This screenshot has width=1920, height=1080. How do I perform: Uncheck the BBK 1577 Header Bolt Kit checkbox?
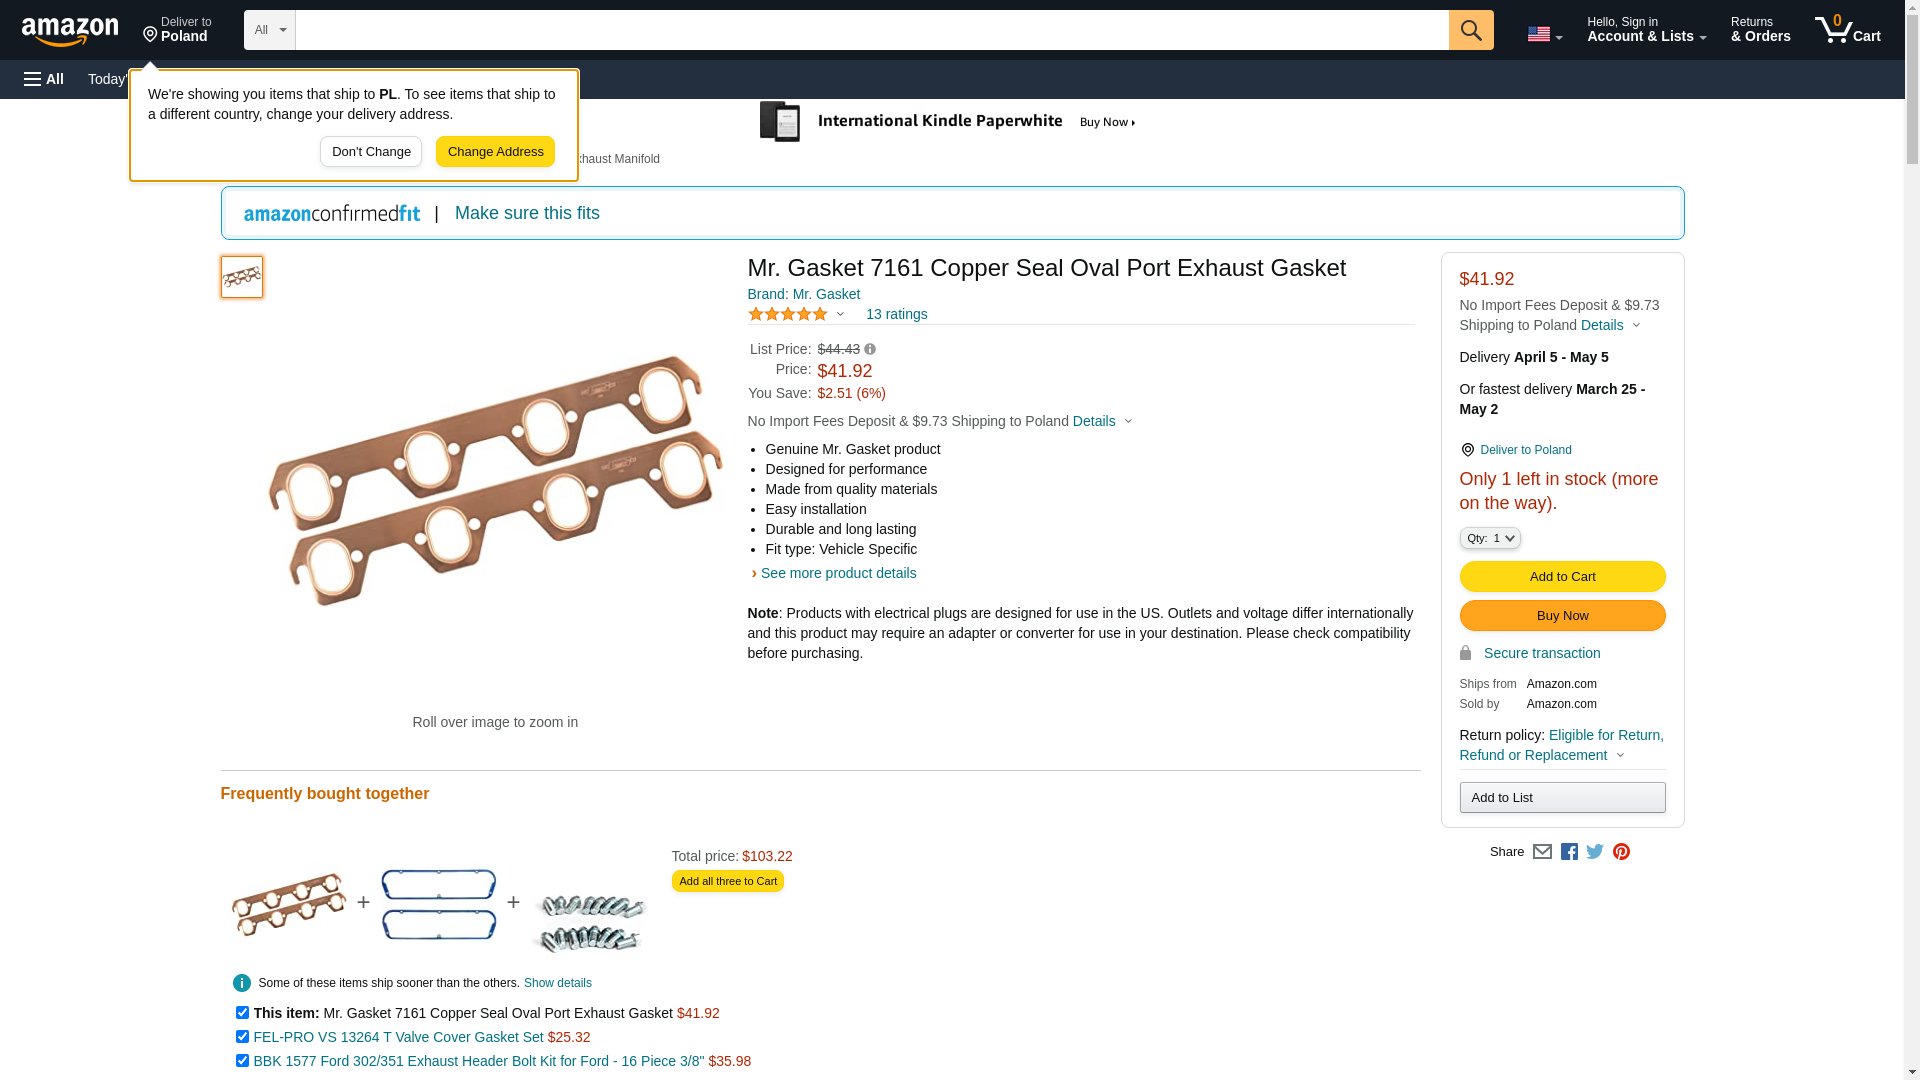click(x=242, y=1061)
